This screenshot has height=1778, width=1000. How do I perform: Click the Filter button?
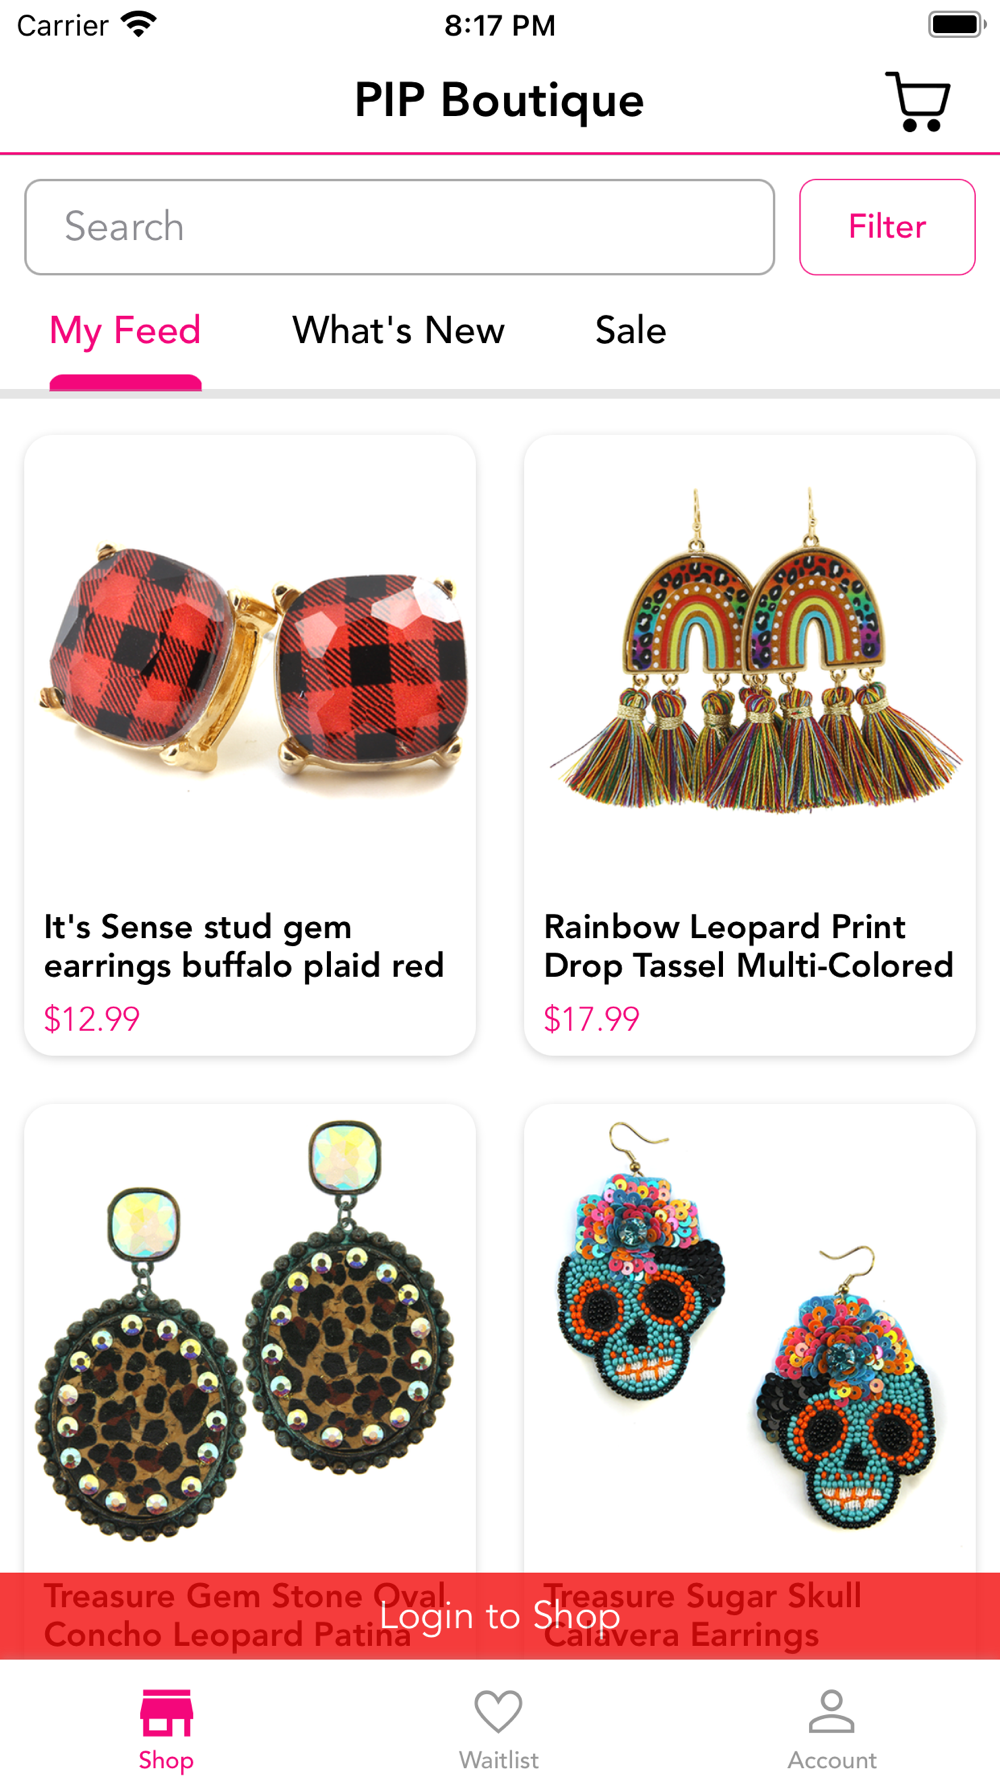[x=887, y=227]
